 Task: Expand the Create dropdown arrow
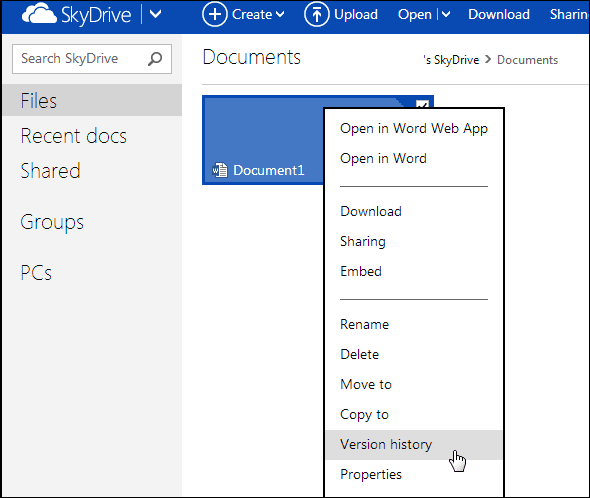pos(280,15)
